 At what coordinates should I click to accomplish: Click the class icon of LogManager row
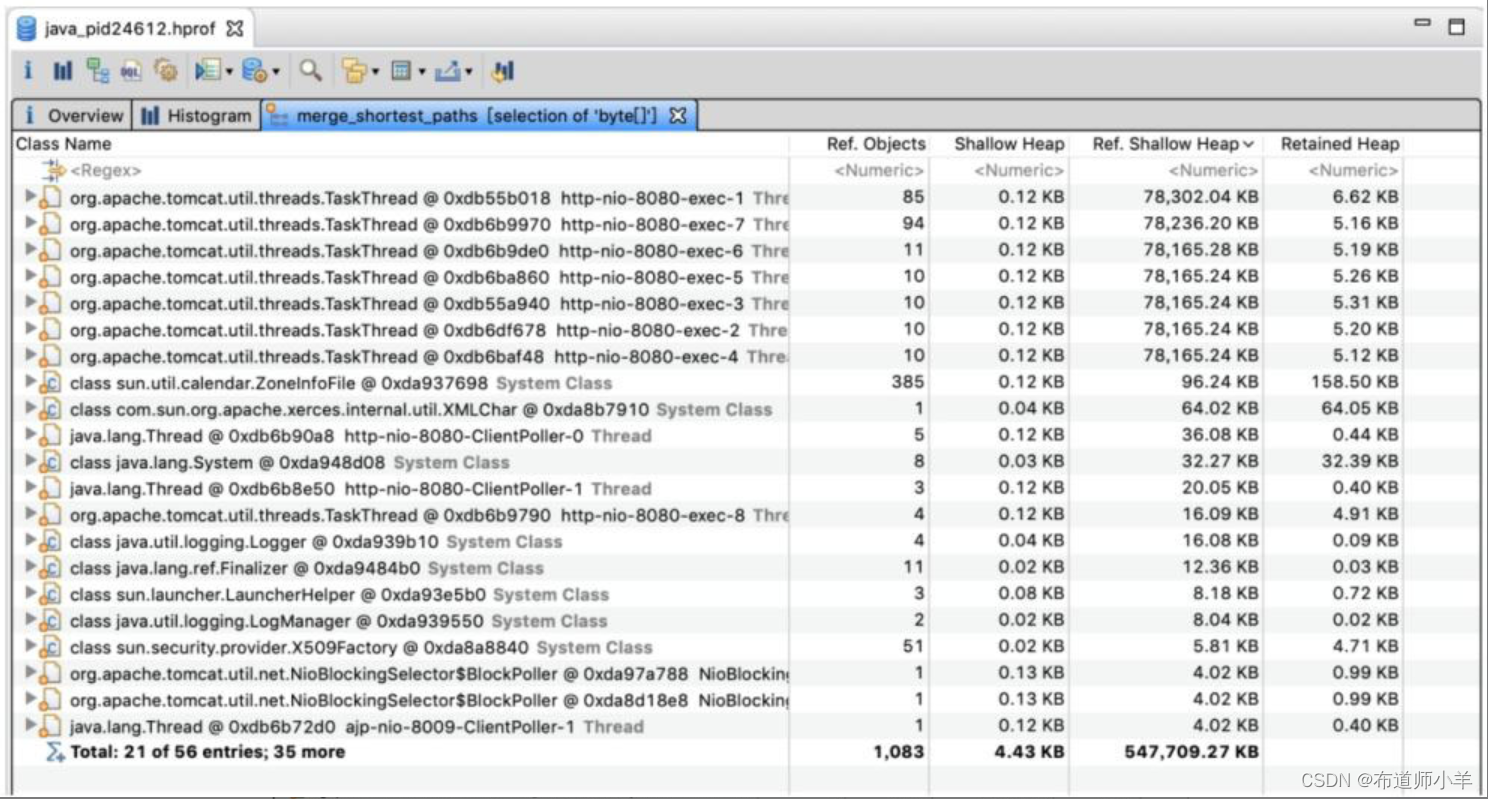click(50, 620)
